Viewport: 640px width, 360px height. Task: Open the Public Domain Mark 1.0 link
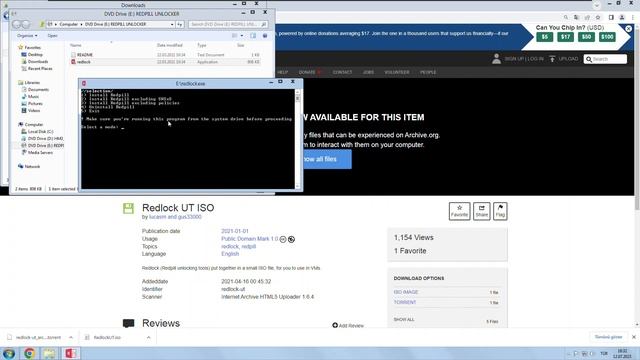249,239
